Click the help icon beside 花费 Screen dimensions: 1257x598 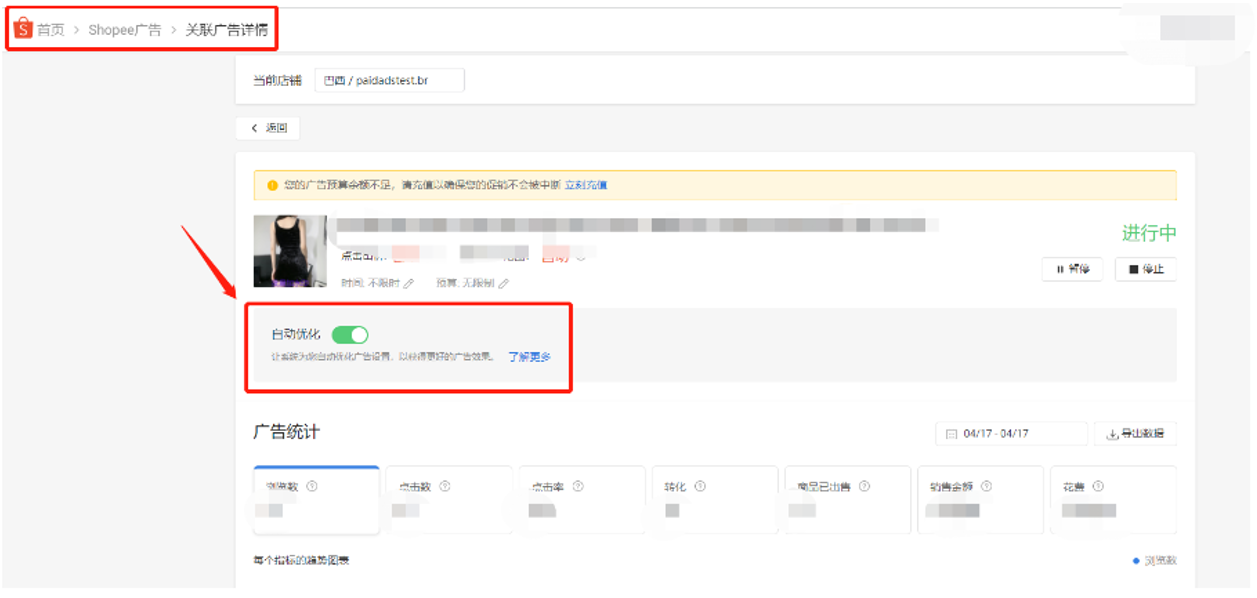pos(1098,487)
